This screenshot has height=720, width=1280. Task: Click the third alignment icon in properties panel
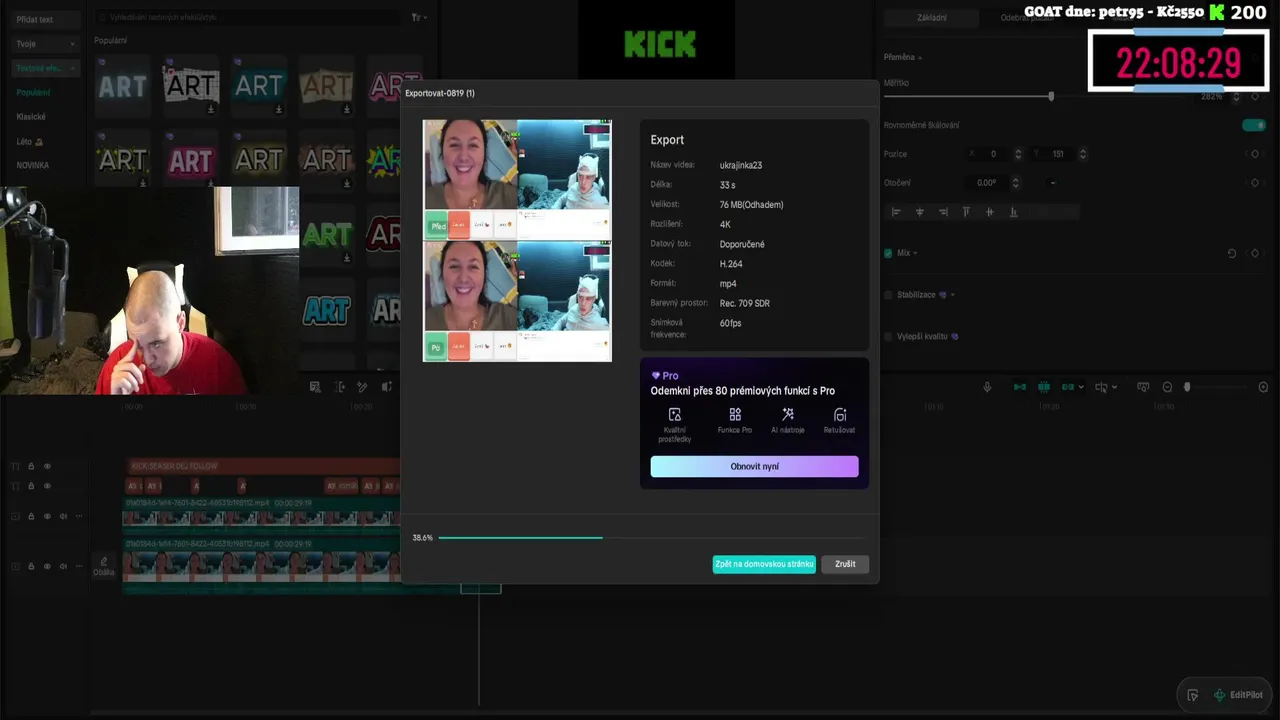(943, 212)
